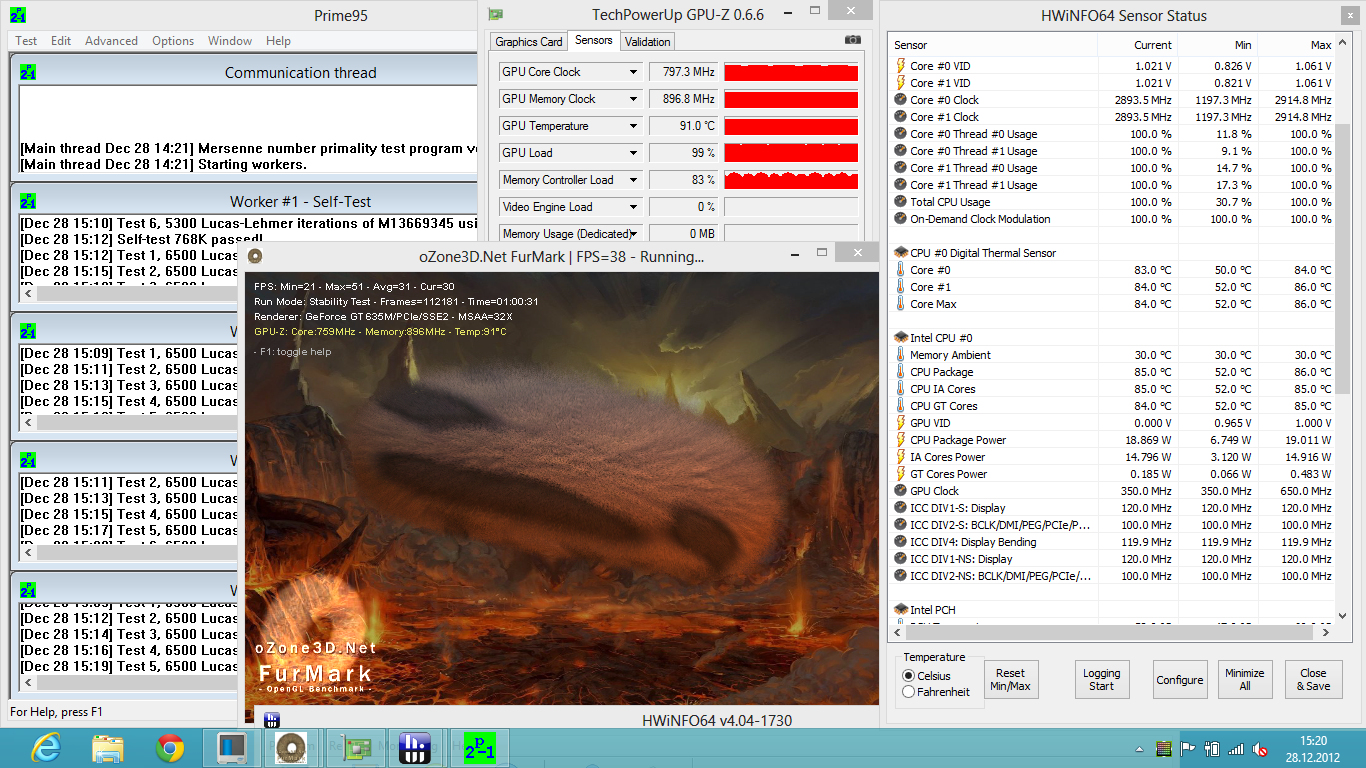This screenshot has width=1366, height=768.
Task: Open the GPU Core Clock sensor dropdown
Action: [634, 72]
